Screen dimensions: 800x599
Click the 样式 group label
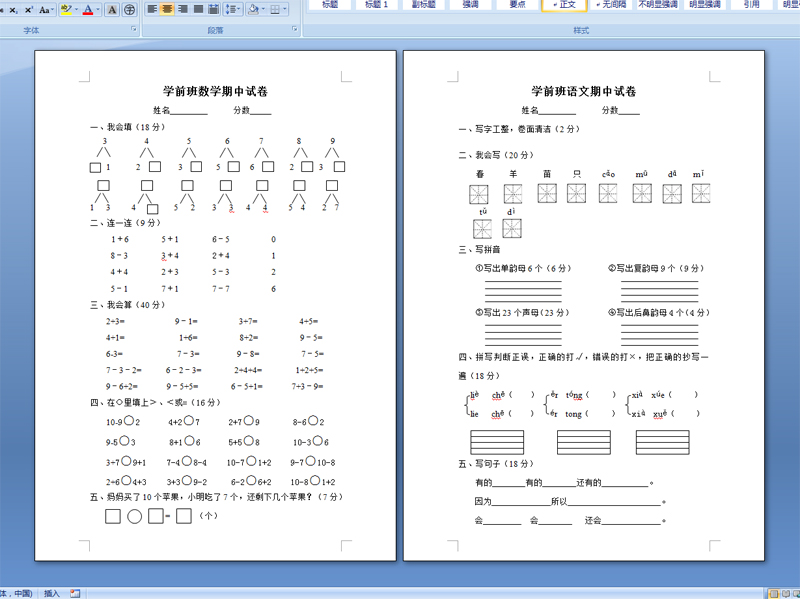point(581,31)
